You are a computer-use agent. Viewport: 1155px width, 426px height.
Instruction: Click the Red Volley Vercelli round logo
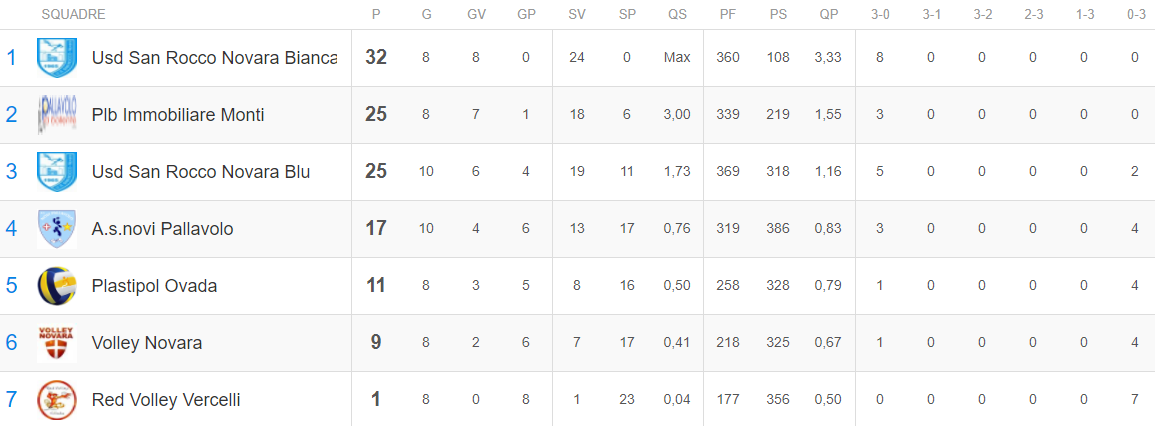[57, 400]
